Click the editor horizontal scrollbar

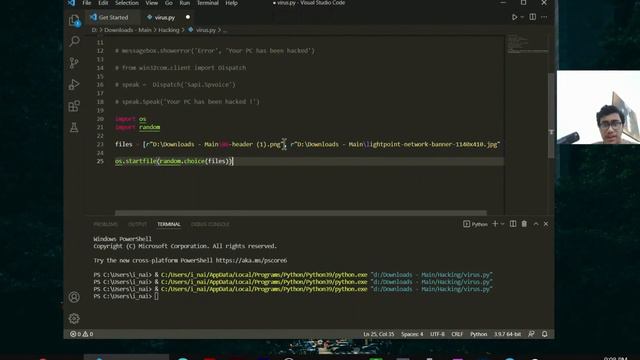tap(301, 213)
